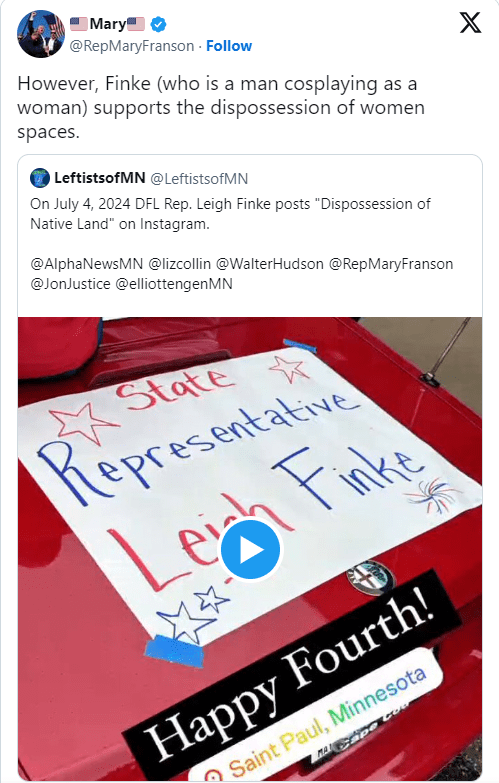The image size is (499, 783).
Task: Open the quoted tweet's text body
Action: [230, 214]
